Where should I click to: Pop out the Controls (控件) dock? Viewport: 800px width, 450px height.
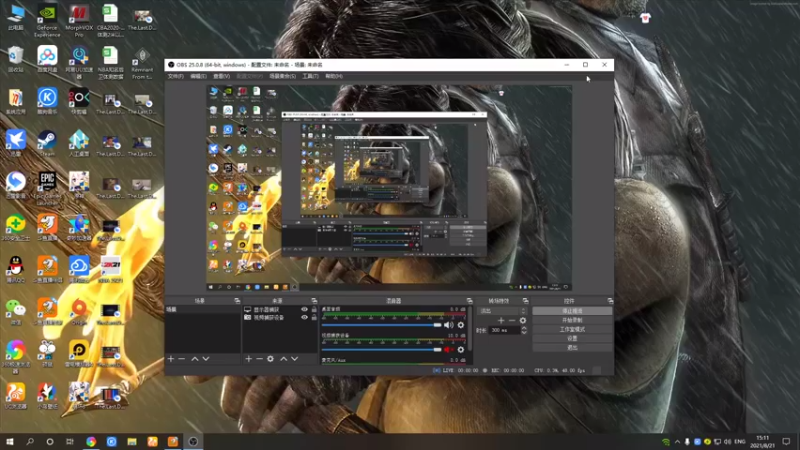tap(610, 301)
